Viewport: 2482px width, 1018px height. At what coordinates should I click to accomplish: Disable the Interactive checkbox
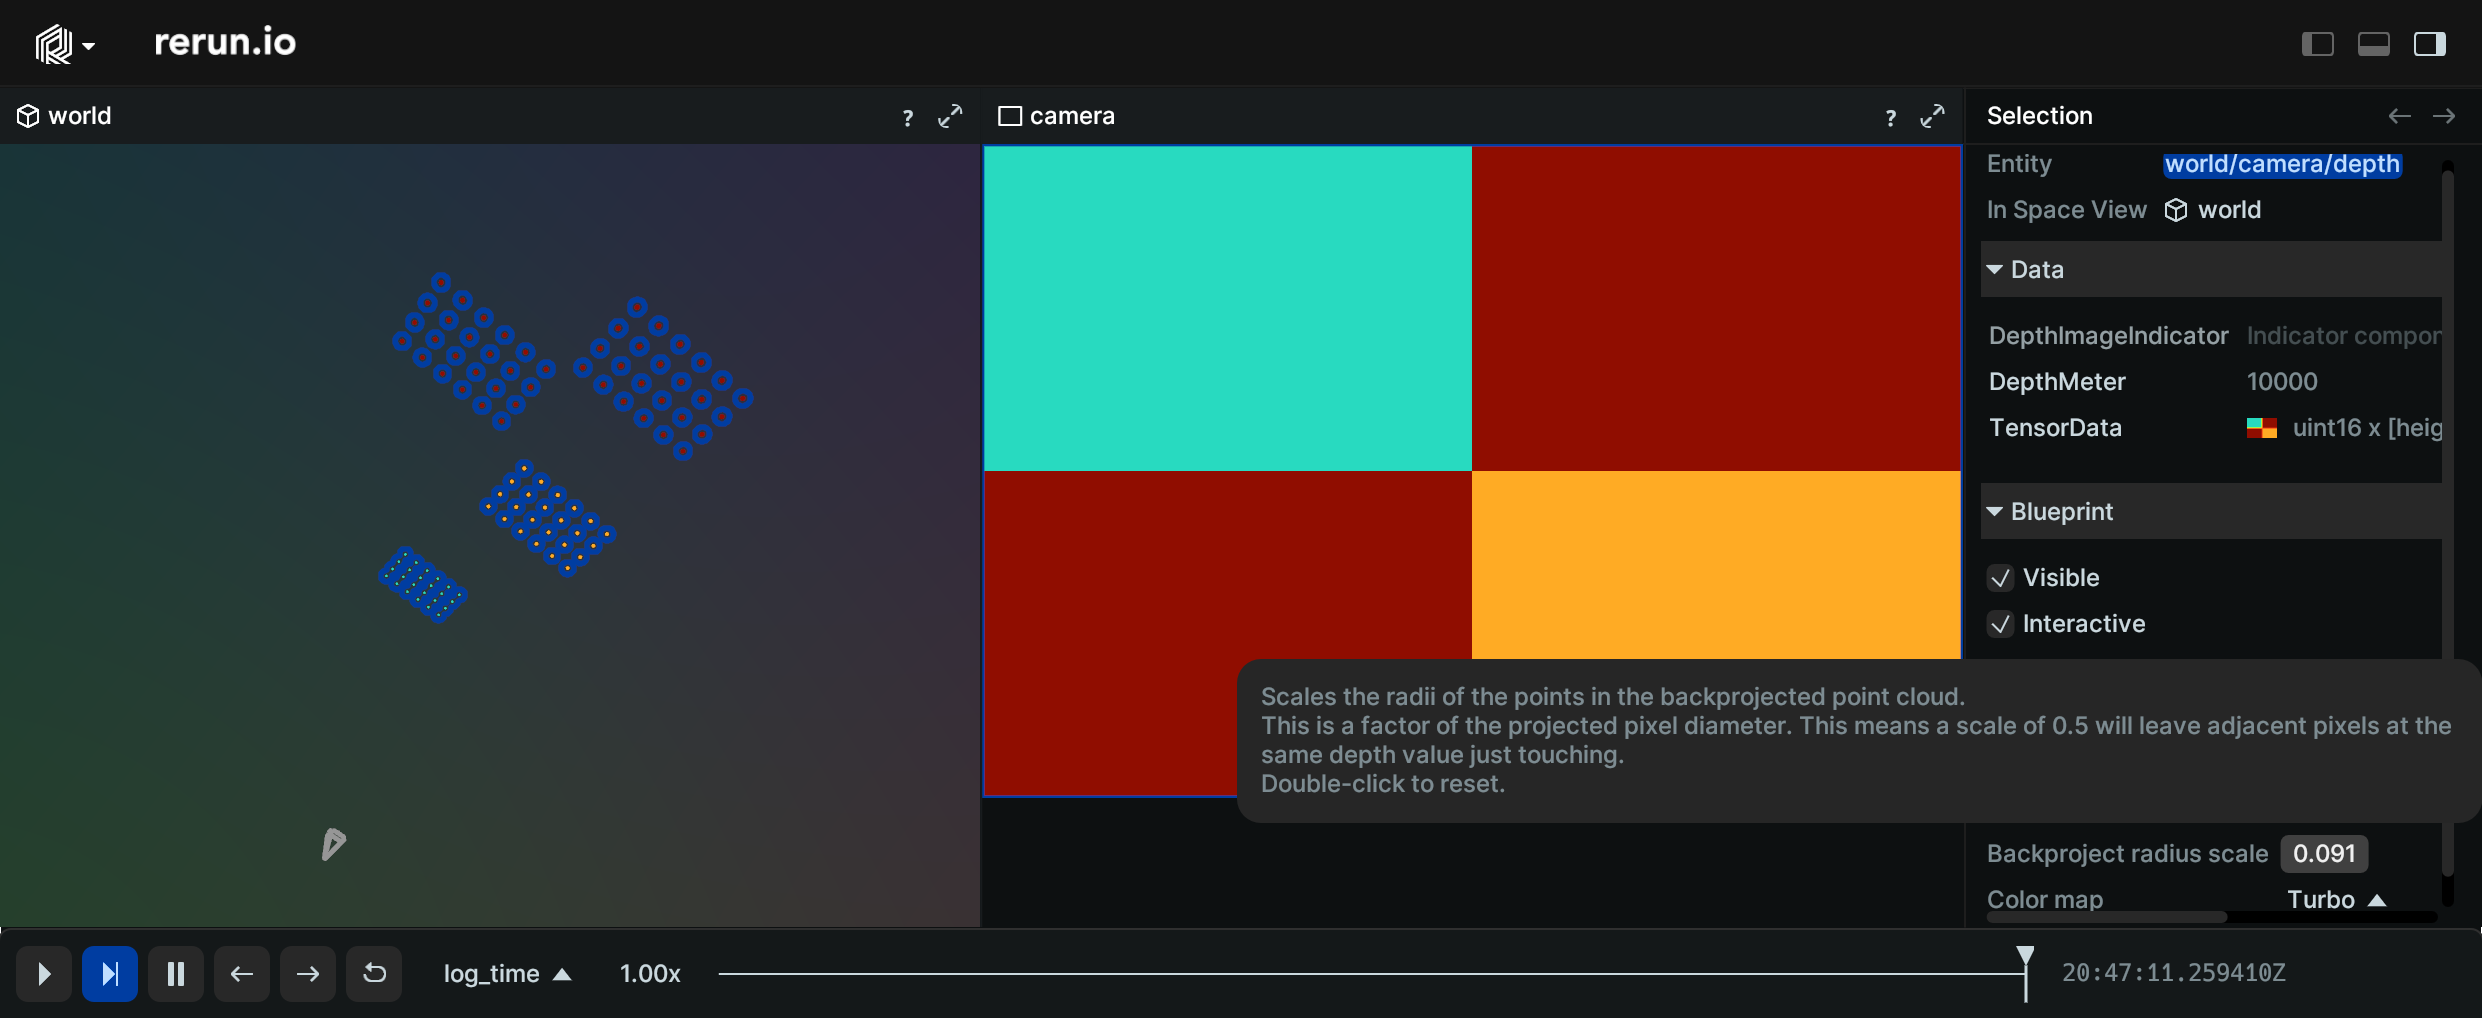[x=2001, y=624]
